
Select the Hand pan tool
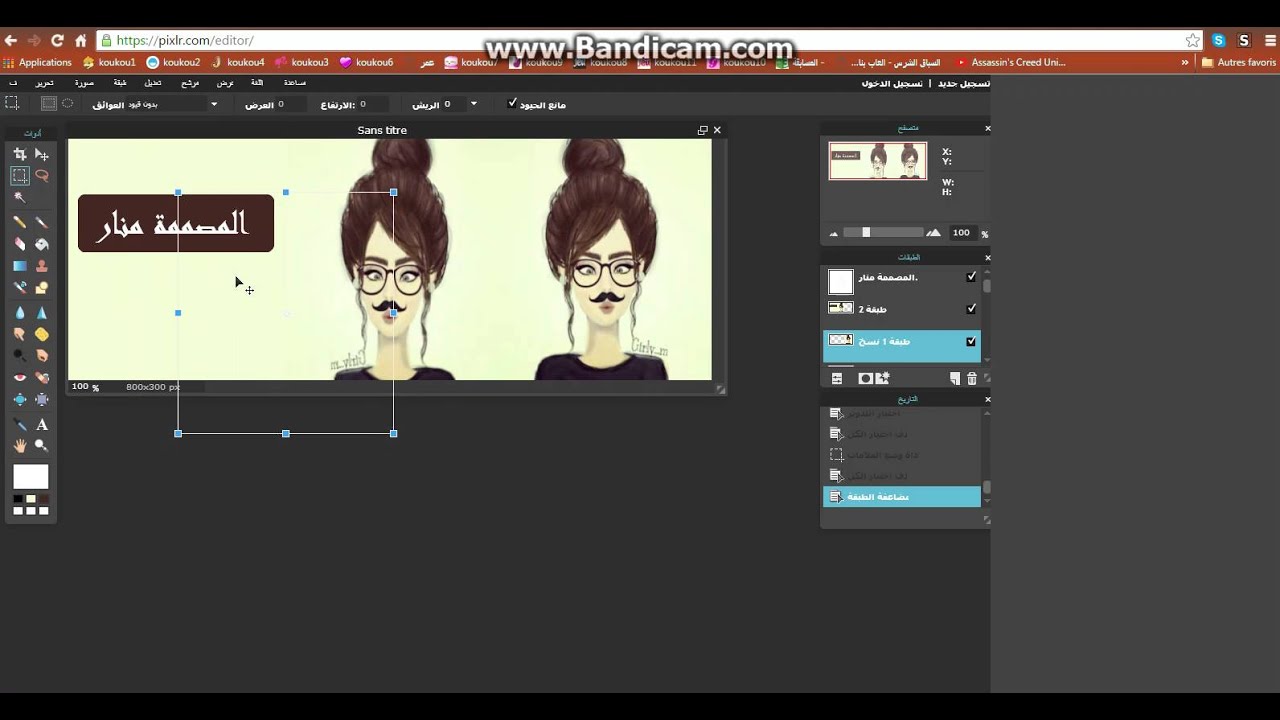pyautogui.click(x=19, y=446)
